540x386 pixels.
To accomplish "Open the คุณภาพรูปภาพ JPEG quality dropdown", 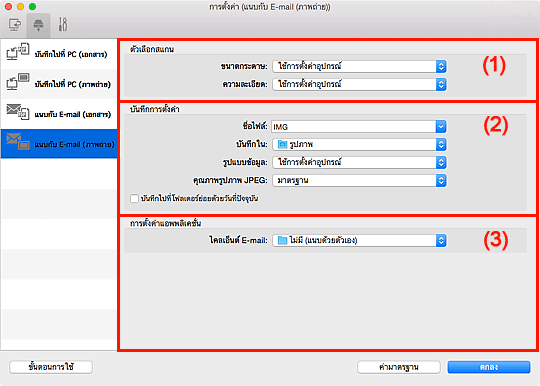I will [359, 180].
